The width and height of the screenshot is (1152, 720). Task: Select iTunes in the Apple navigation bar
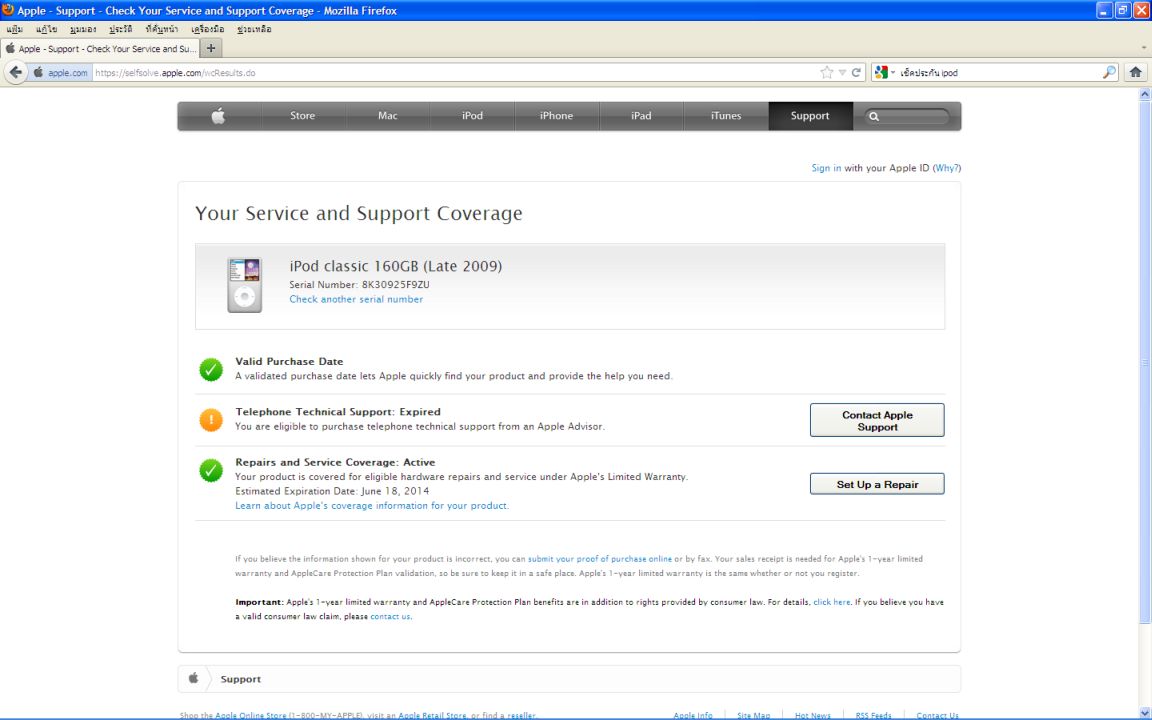726,116
